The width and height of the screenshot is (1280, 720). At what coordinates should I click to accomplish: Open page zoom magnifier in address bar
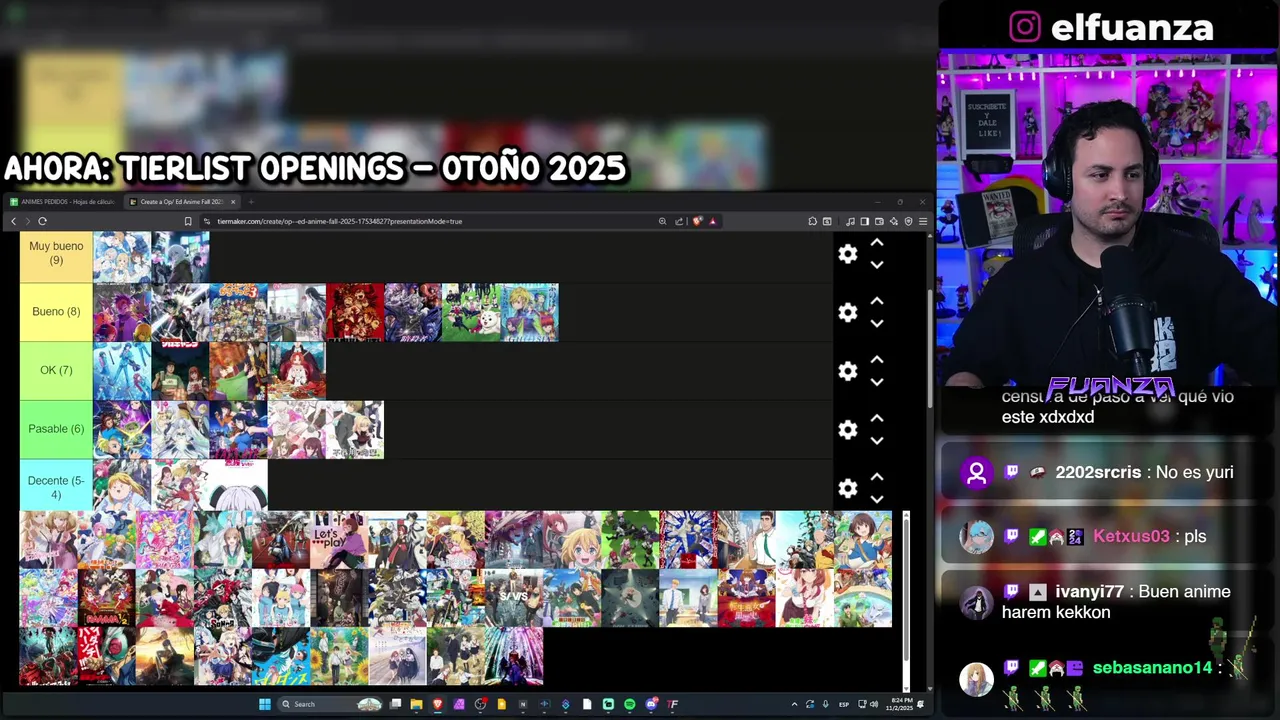[x=662, y=221]
